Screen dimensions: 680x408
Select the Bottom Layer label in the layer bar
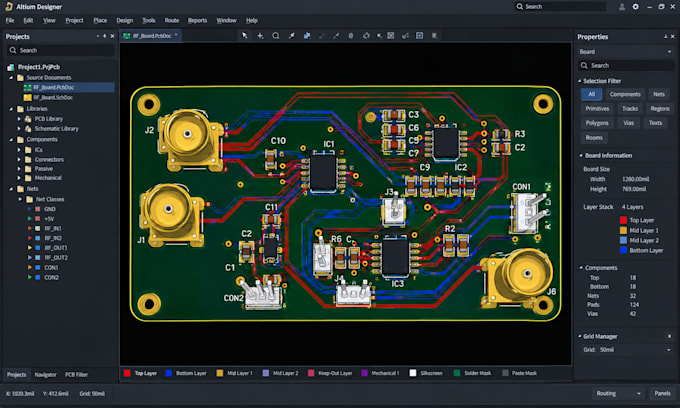pyautogui.click(x=191, y=373)
